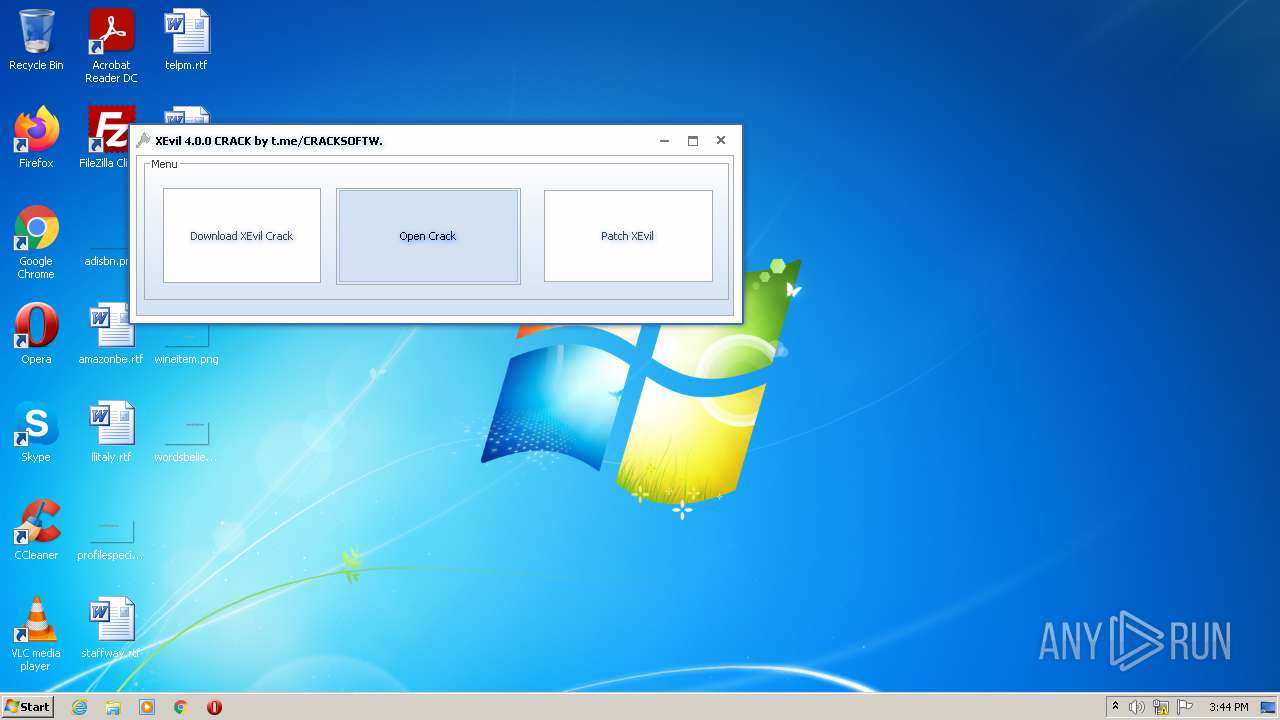Show hidden system tray icons
The width and height of the screenshot is (1280, 720).
[1115, 707]
